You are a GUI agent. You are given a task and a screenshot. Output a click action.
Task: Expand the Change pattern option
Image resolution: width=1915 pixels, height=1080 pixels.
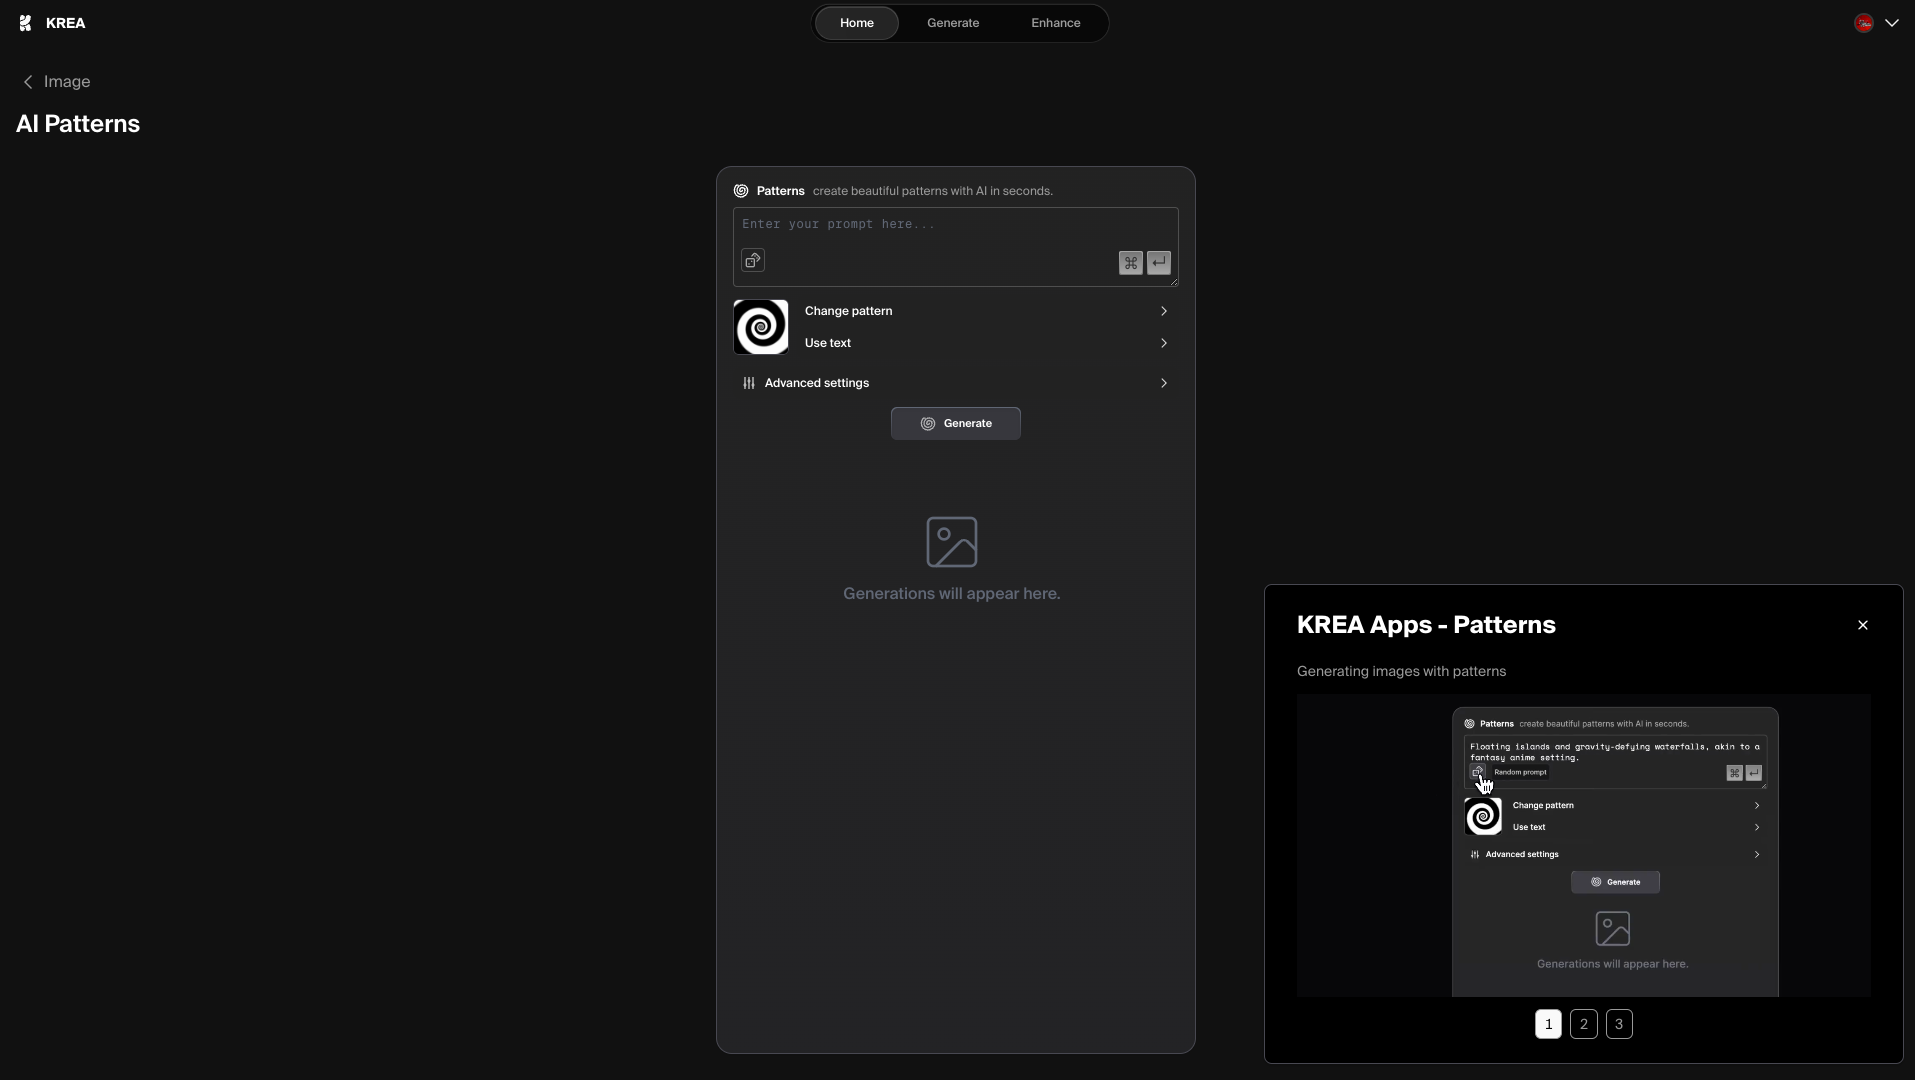1163,311
